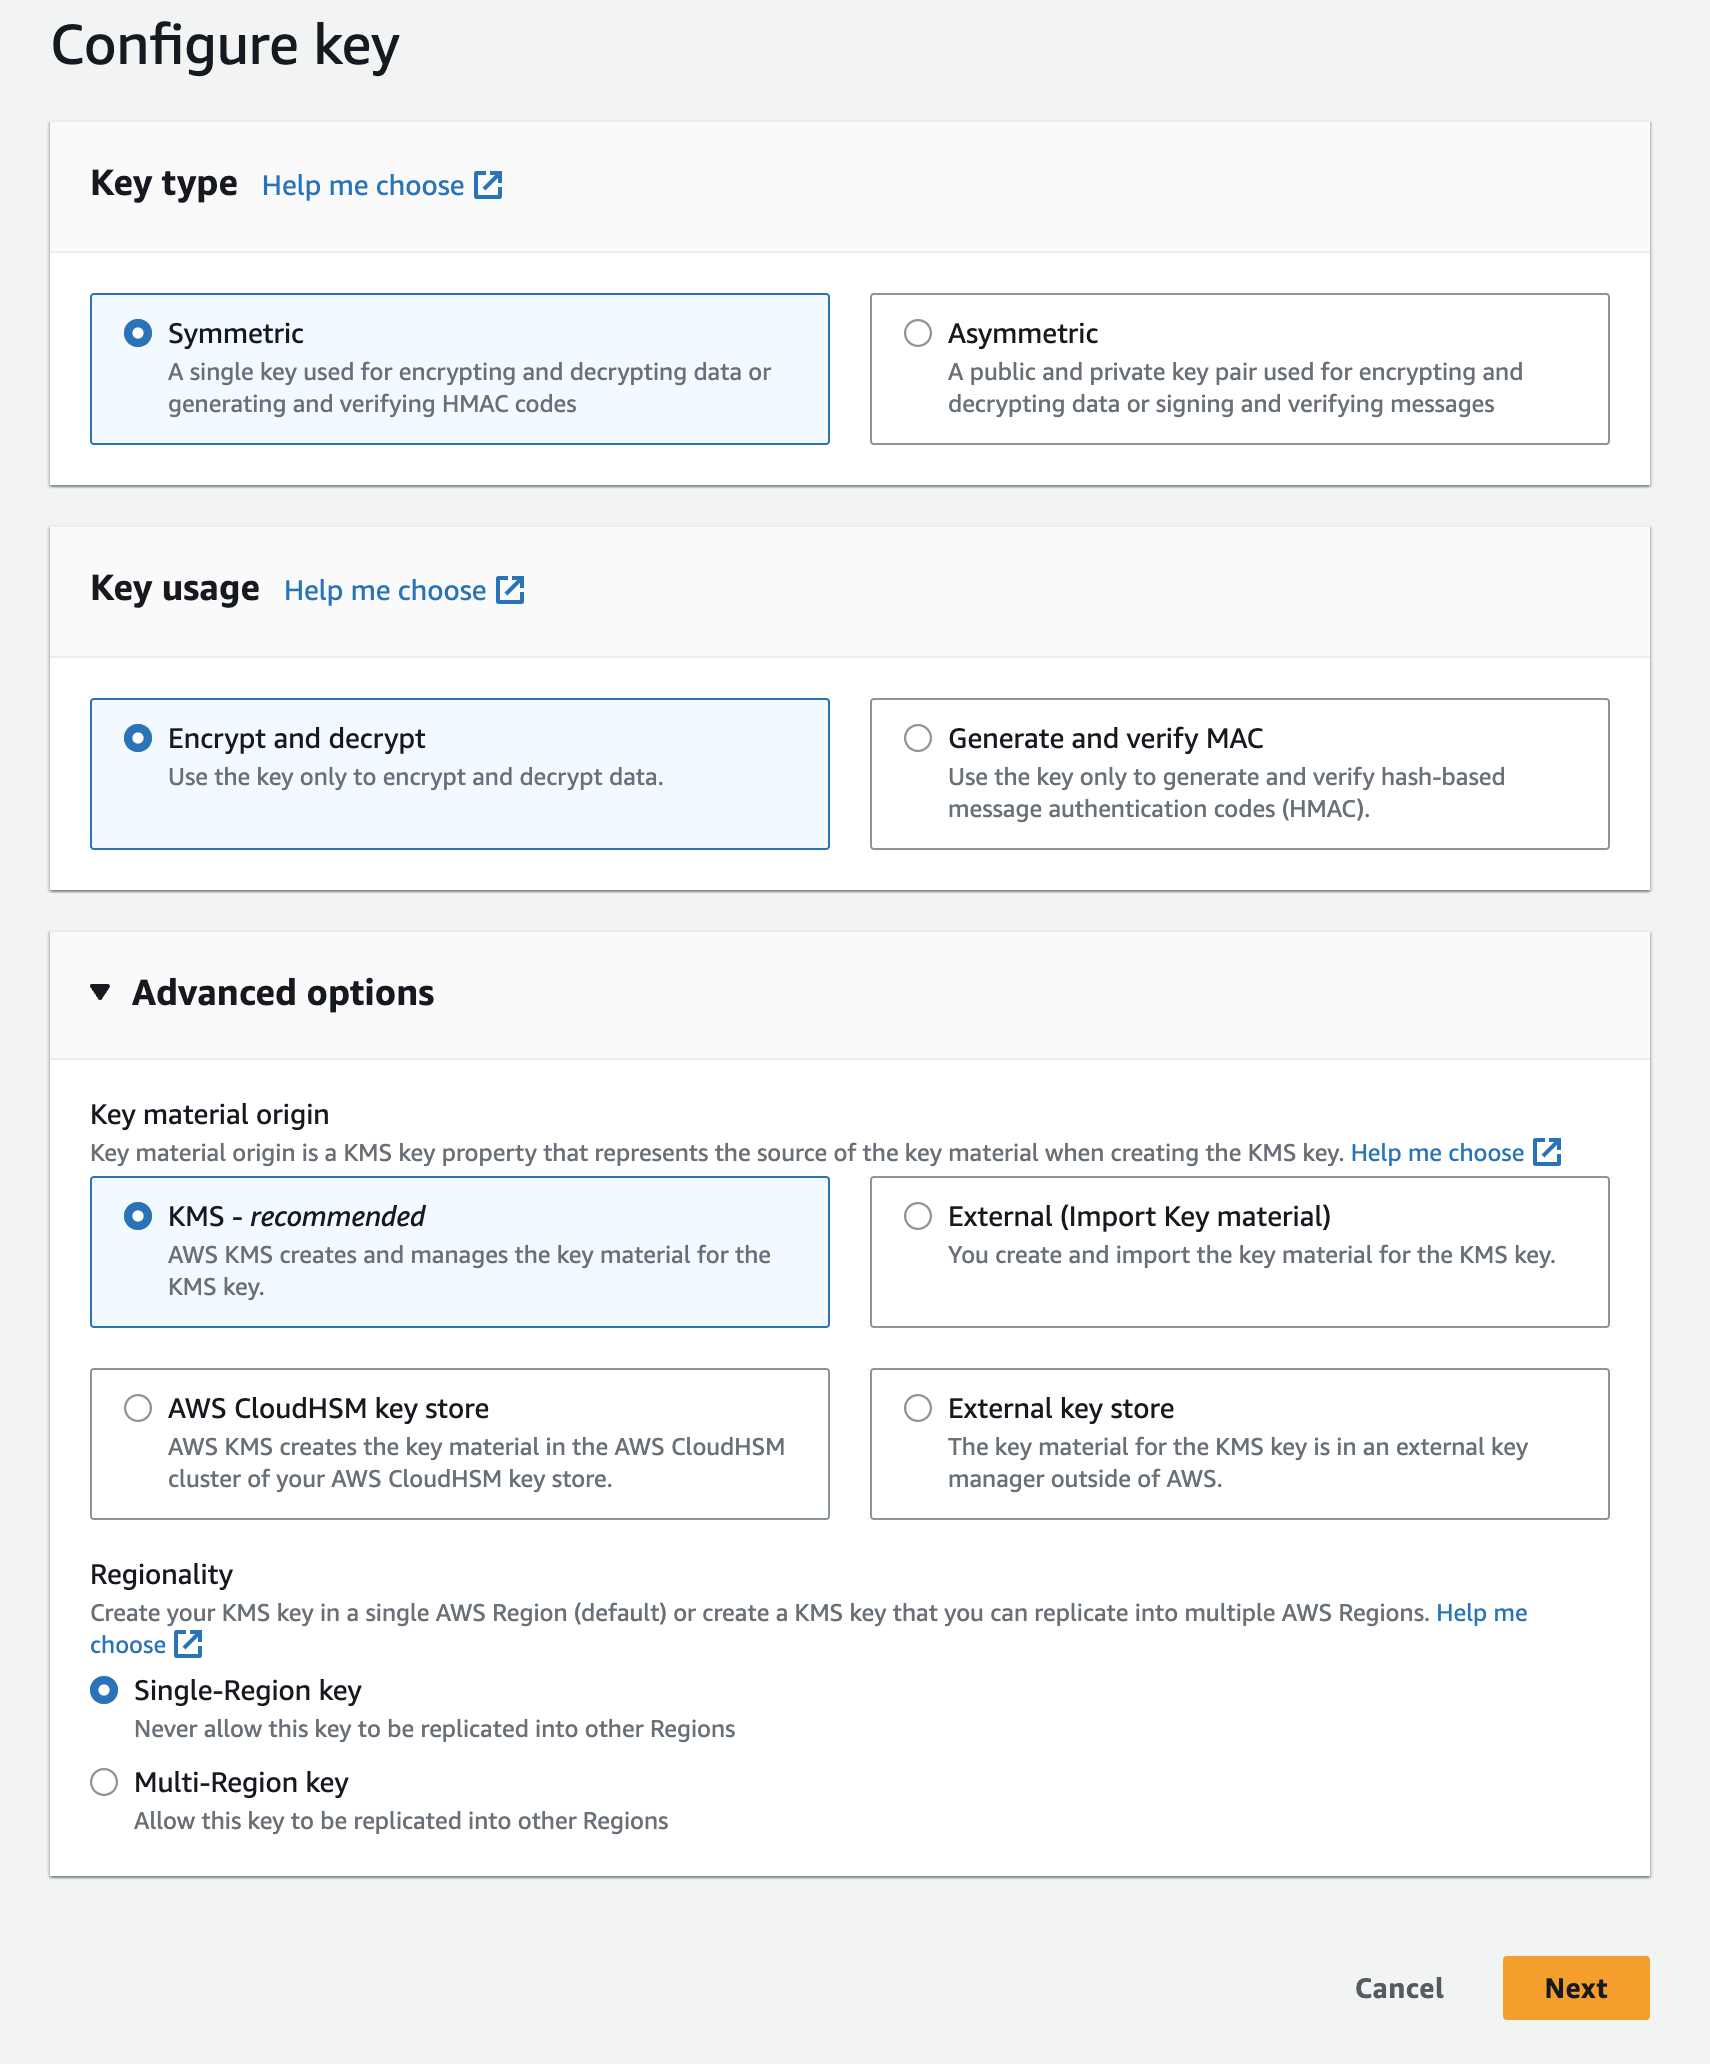Open Key usage Help me choose link
This screenshot has height=2064, width=1710.
(x=385, y=591)
